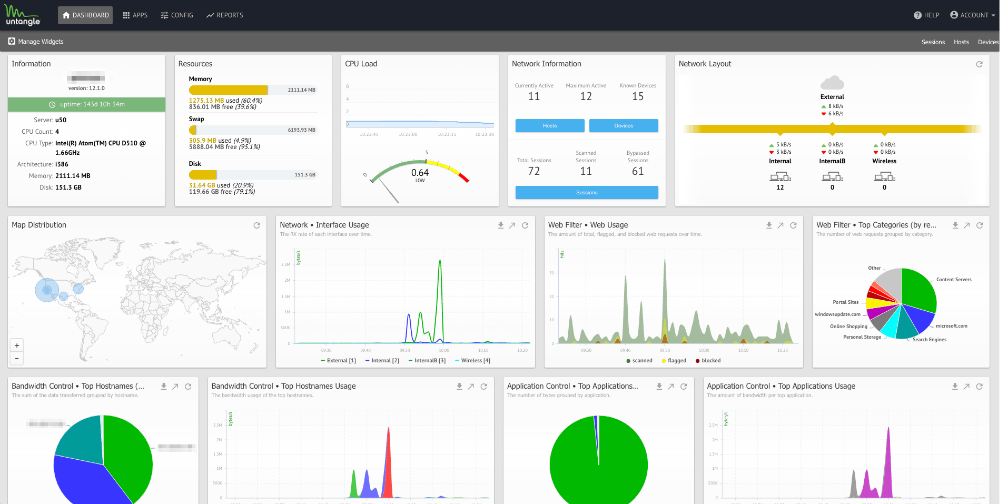
Task: Open Hosts link in the sub-header bar
Action: (961, 42)
